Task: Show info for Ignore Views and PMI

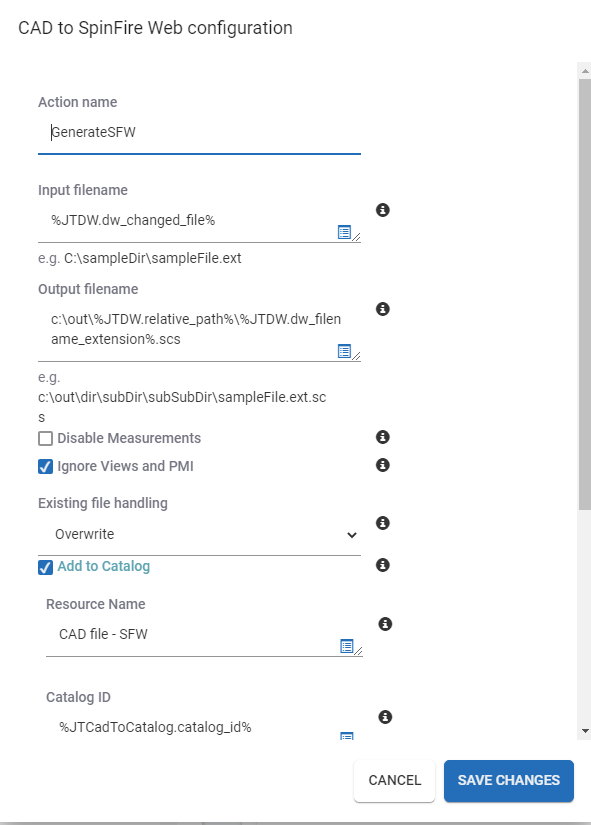Action: [x=383, y=465]
